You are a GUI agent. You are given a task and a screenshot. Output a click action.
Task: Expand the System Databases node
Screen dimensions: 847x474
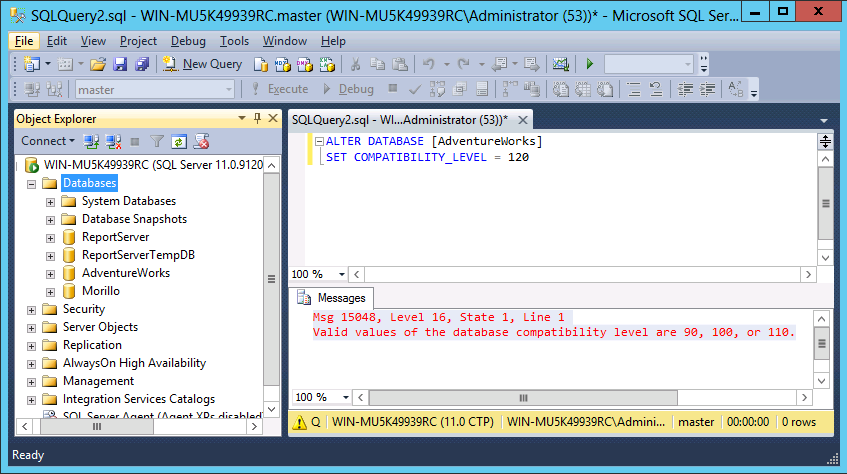coord(50,202)
